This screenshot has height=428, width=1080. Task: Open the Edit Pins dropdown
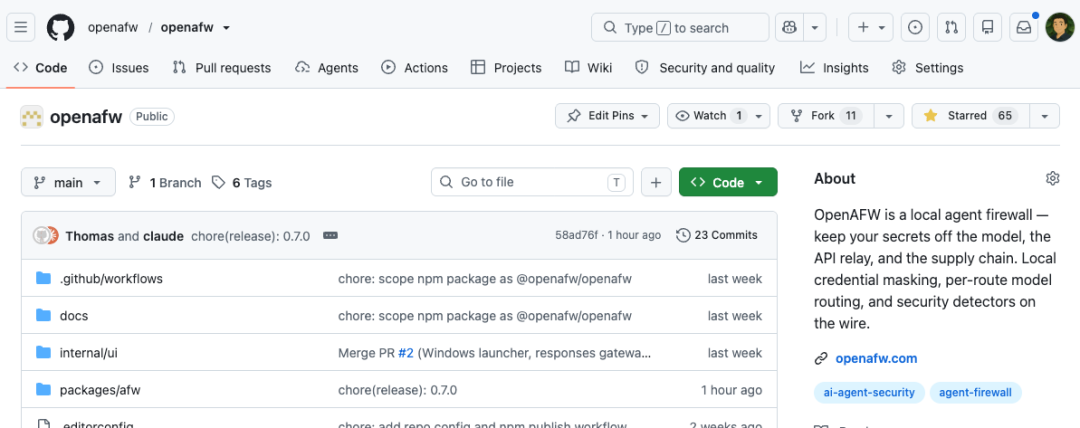pyautogui.click(x=608, y=116)
